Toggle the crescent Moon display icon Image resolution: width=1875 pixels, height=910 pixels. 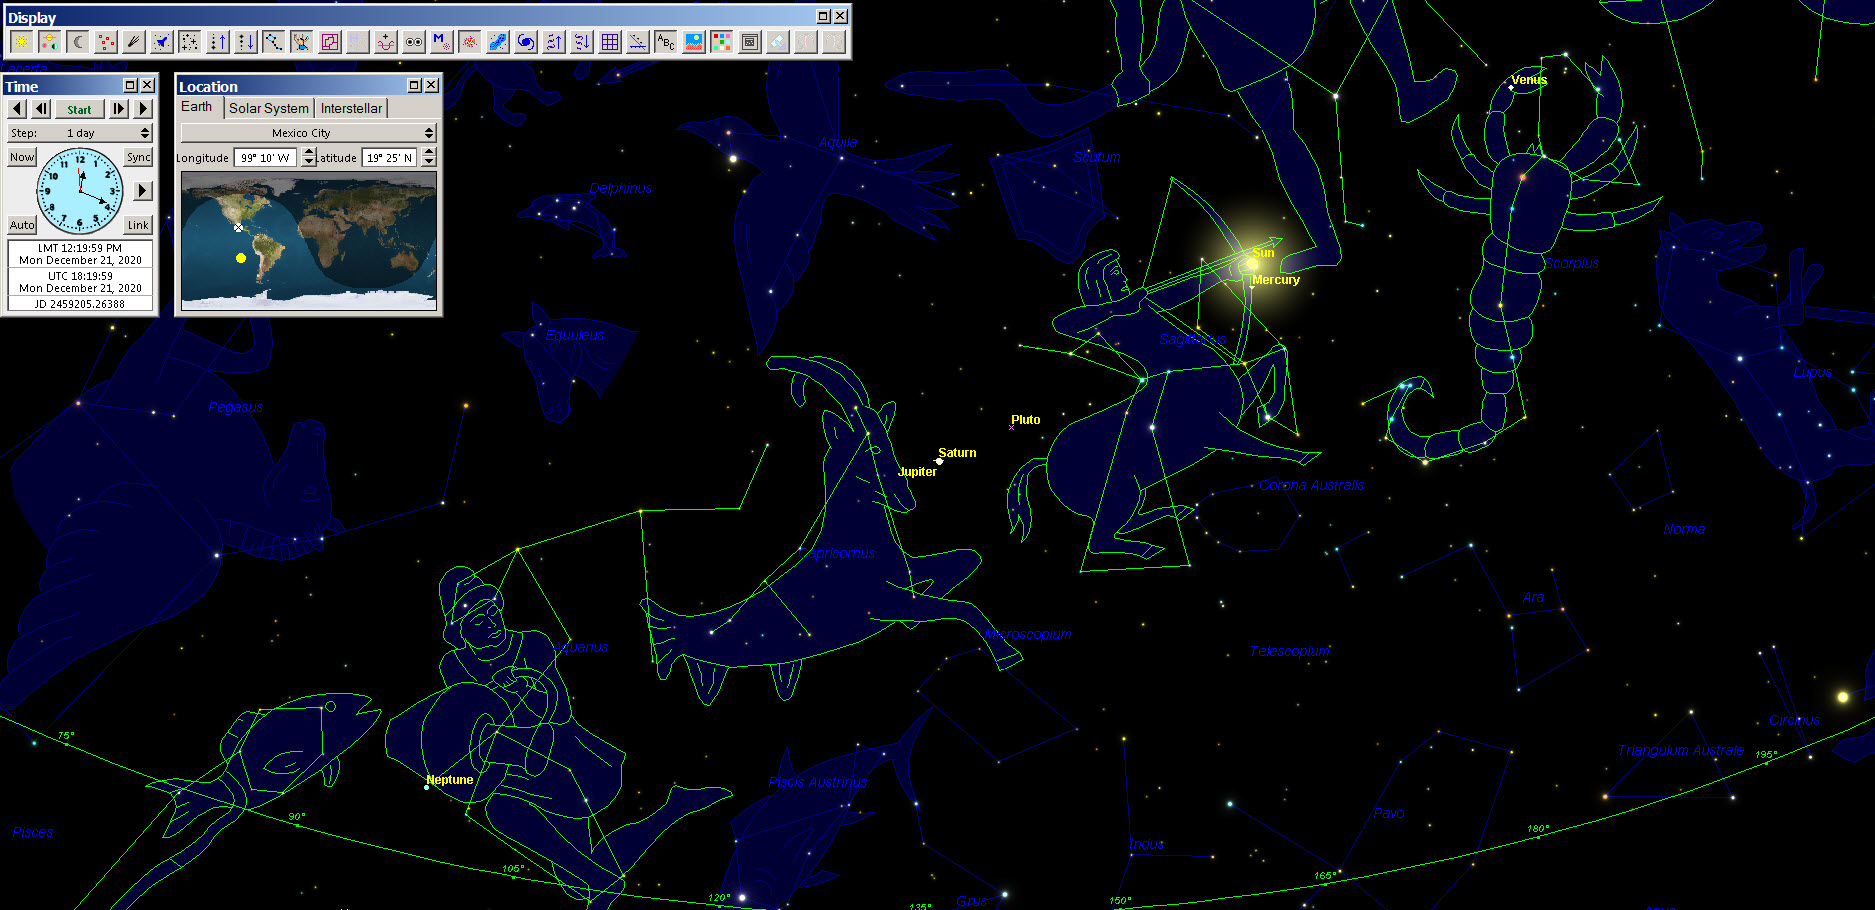click(77, 42)
